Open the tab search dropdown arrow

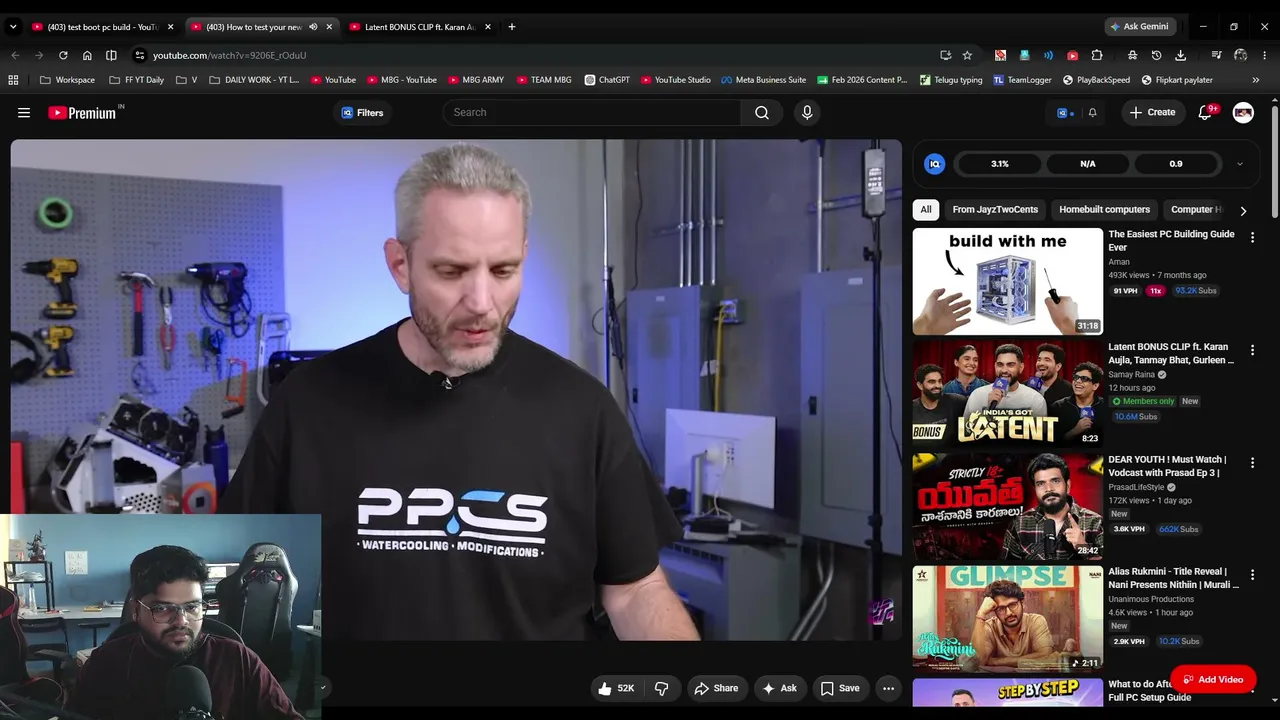13,27
